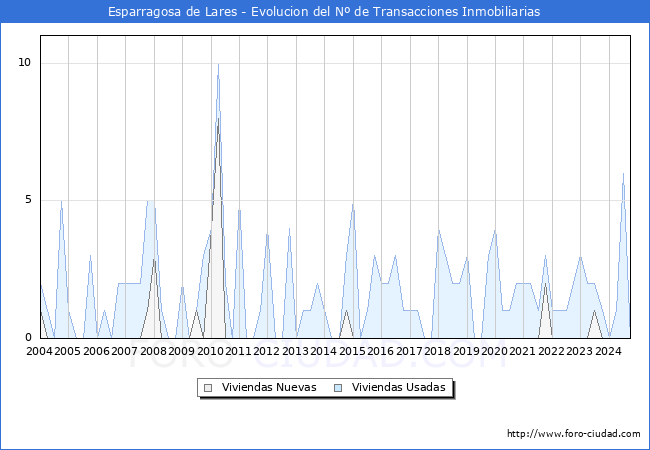Click the 'Viviendas Usadas' legend label

(x=398, y=387)
